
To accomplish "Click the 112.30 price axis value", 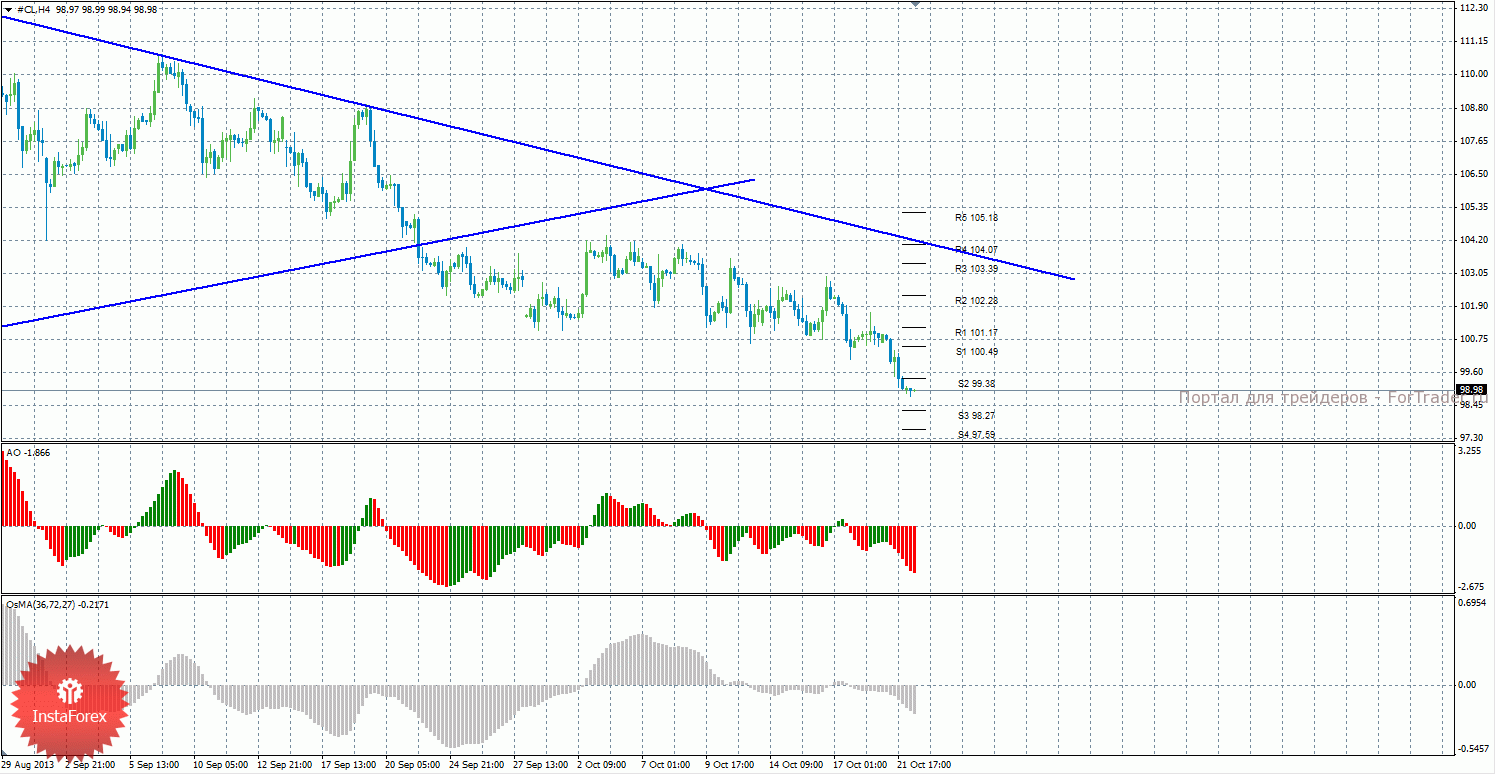I will point(1475,8).
